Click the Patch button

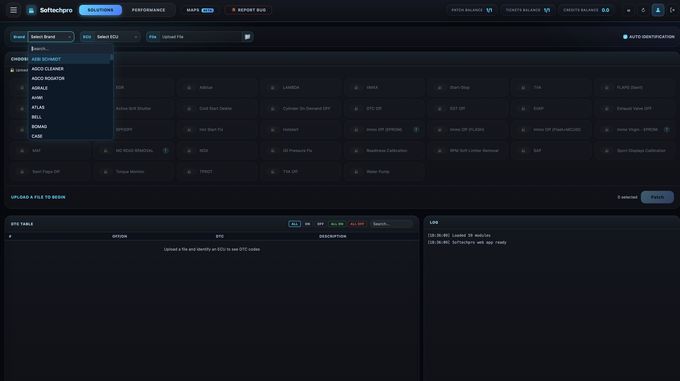(657, 197)
